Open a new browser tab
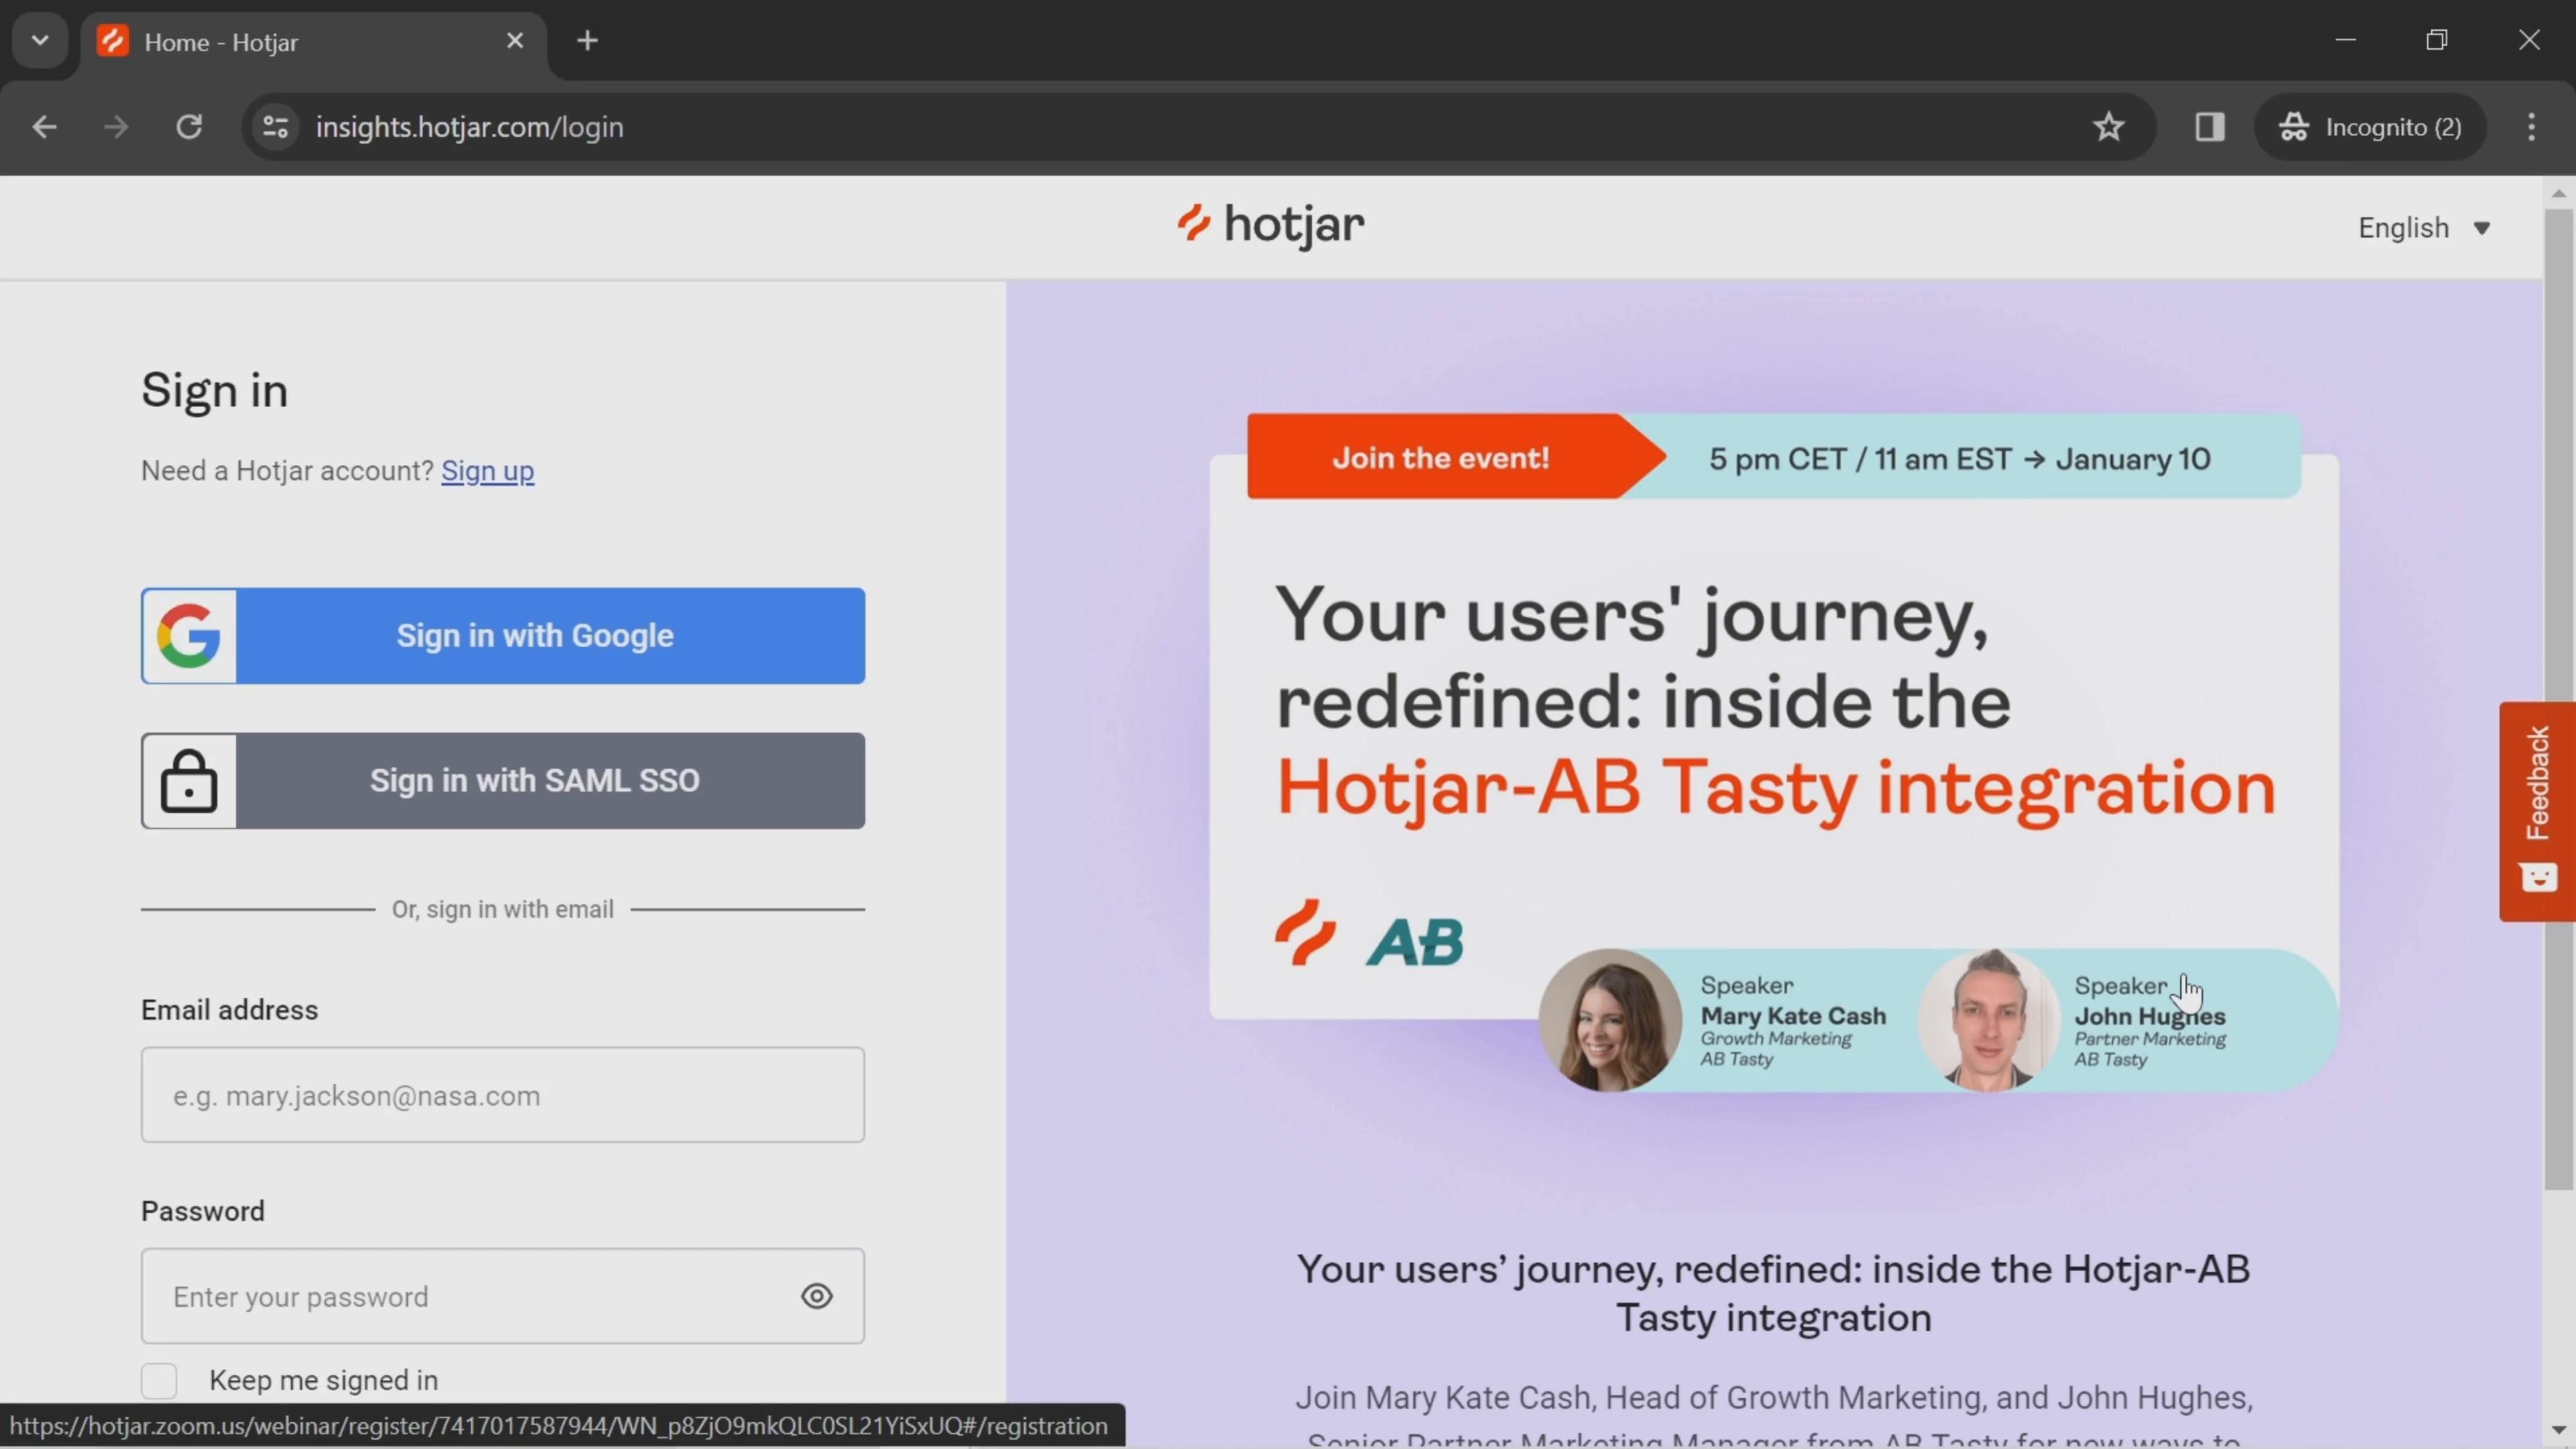 [x=587, y=41]
